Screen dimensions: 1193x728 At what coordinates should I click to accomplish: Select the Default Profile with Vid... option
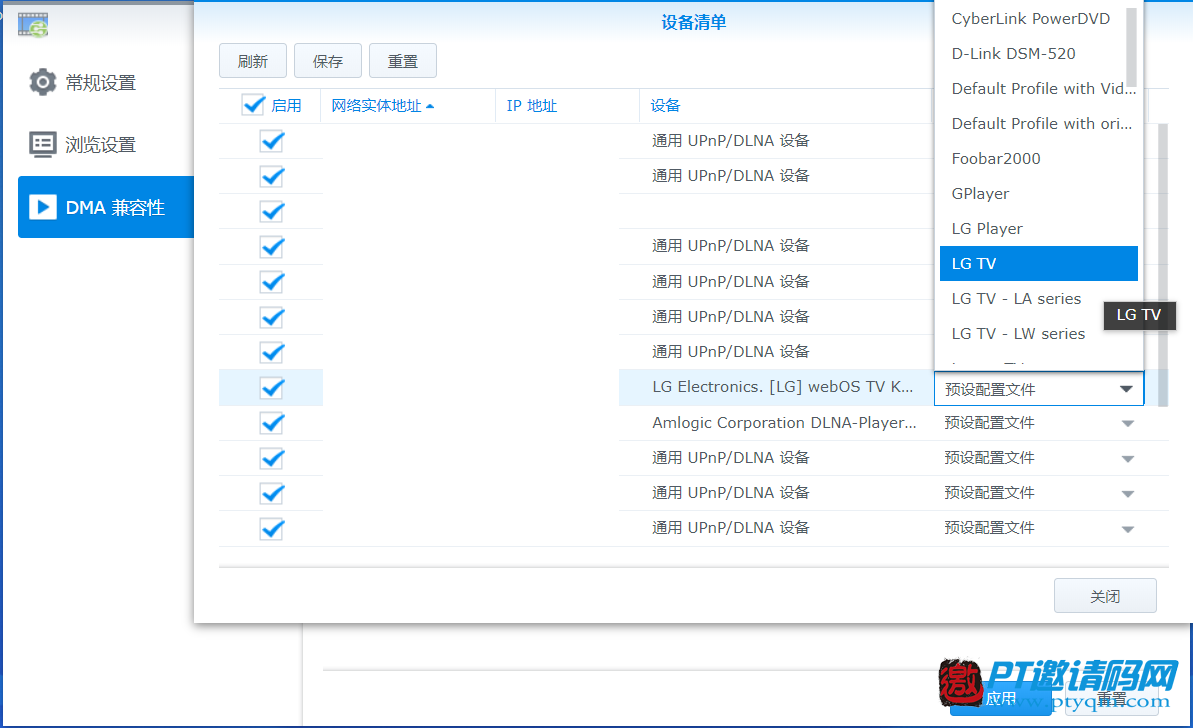tap(1039, 89)
